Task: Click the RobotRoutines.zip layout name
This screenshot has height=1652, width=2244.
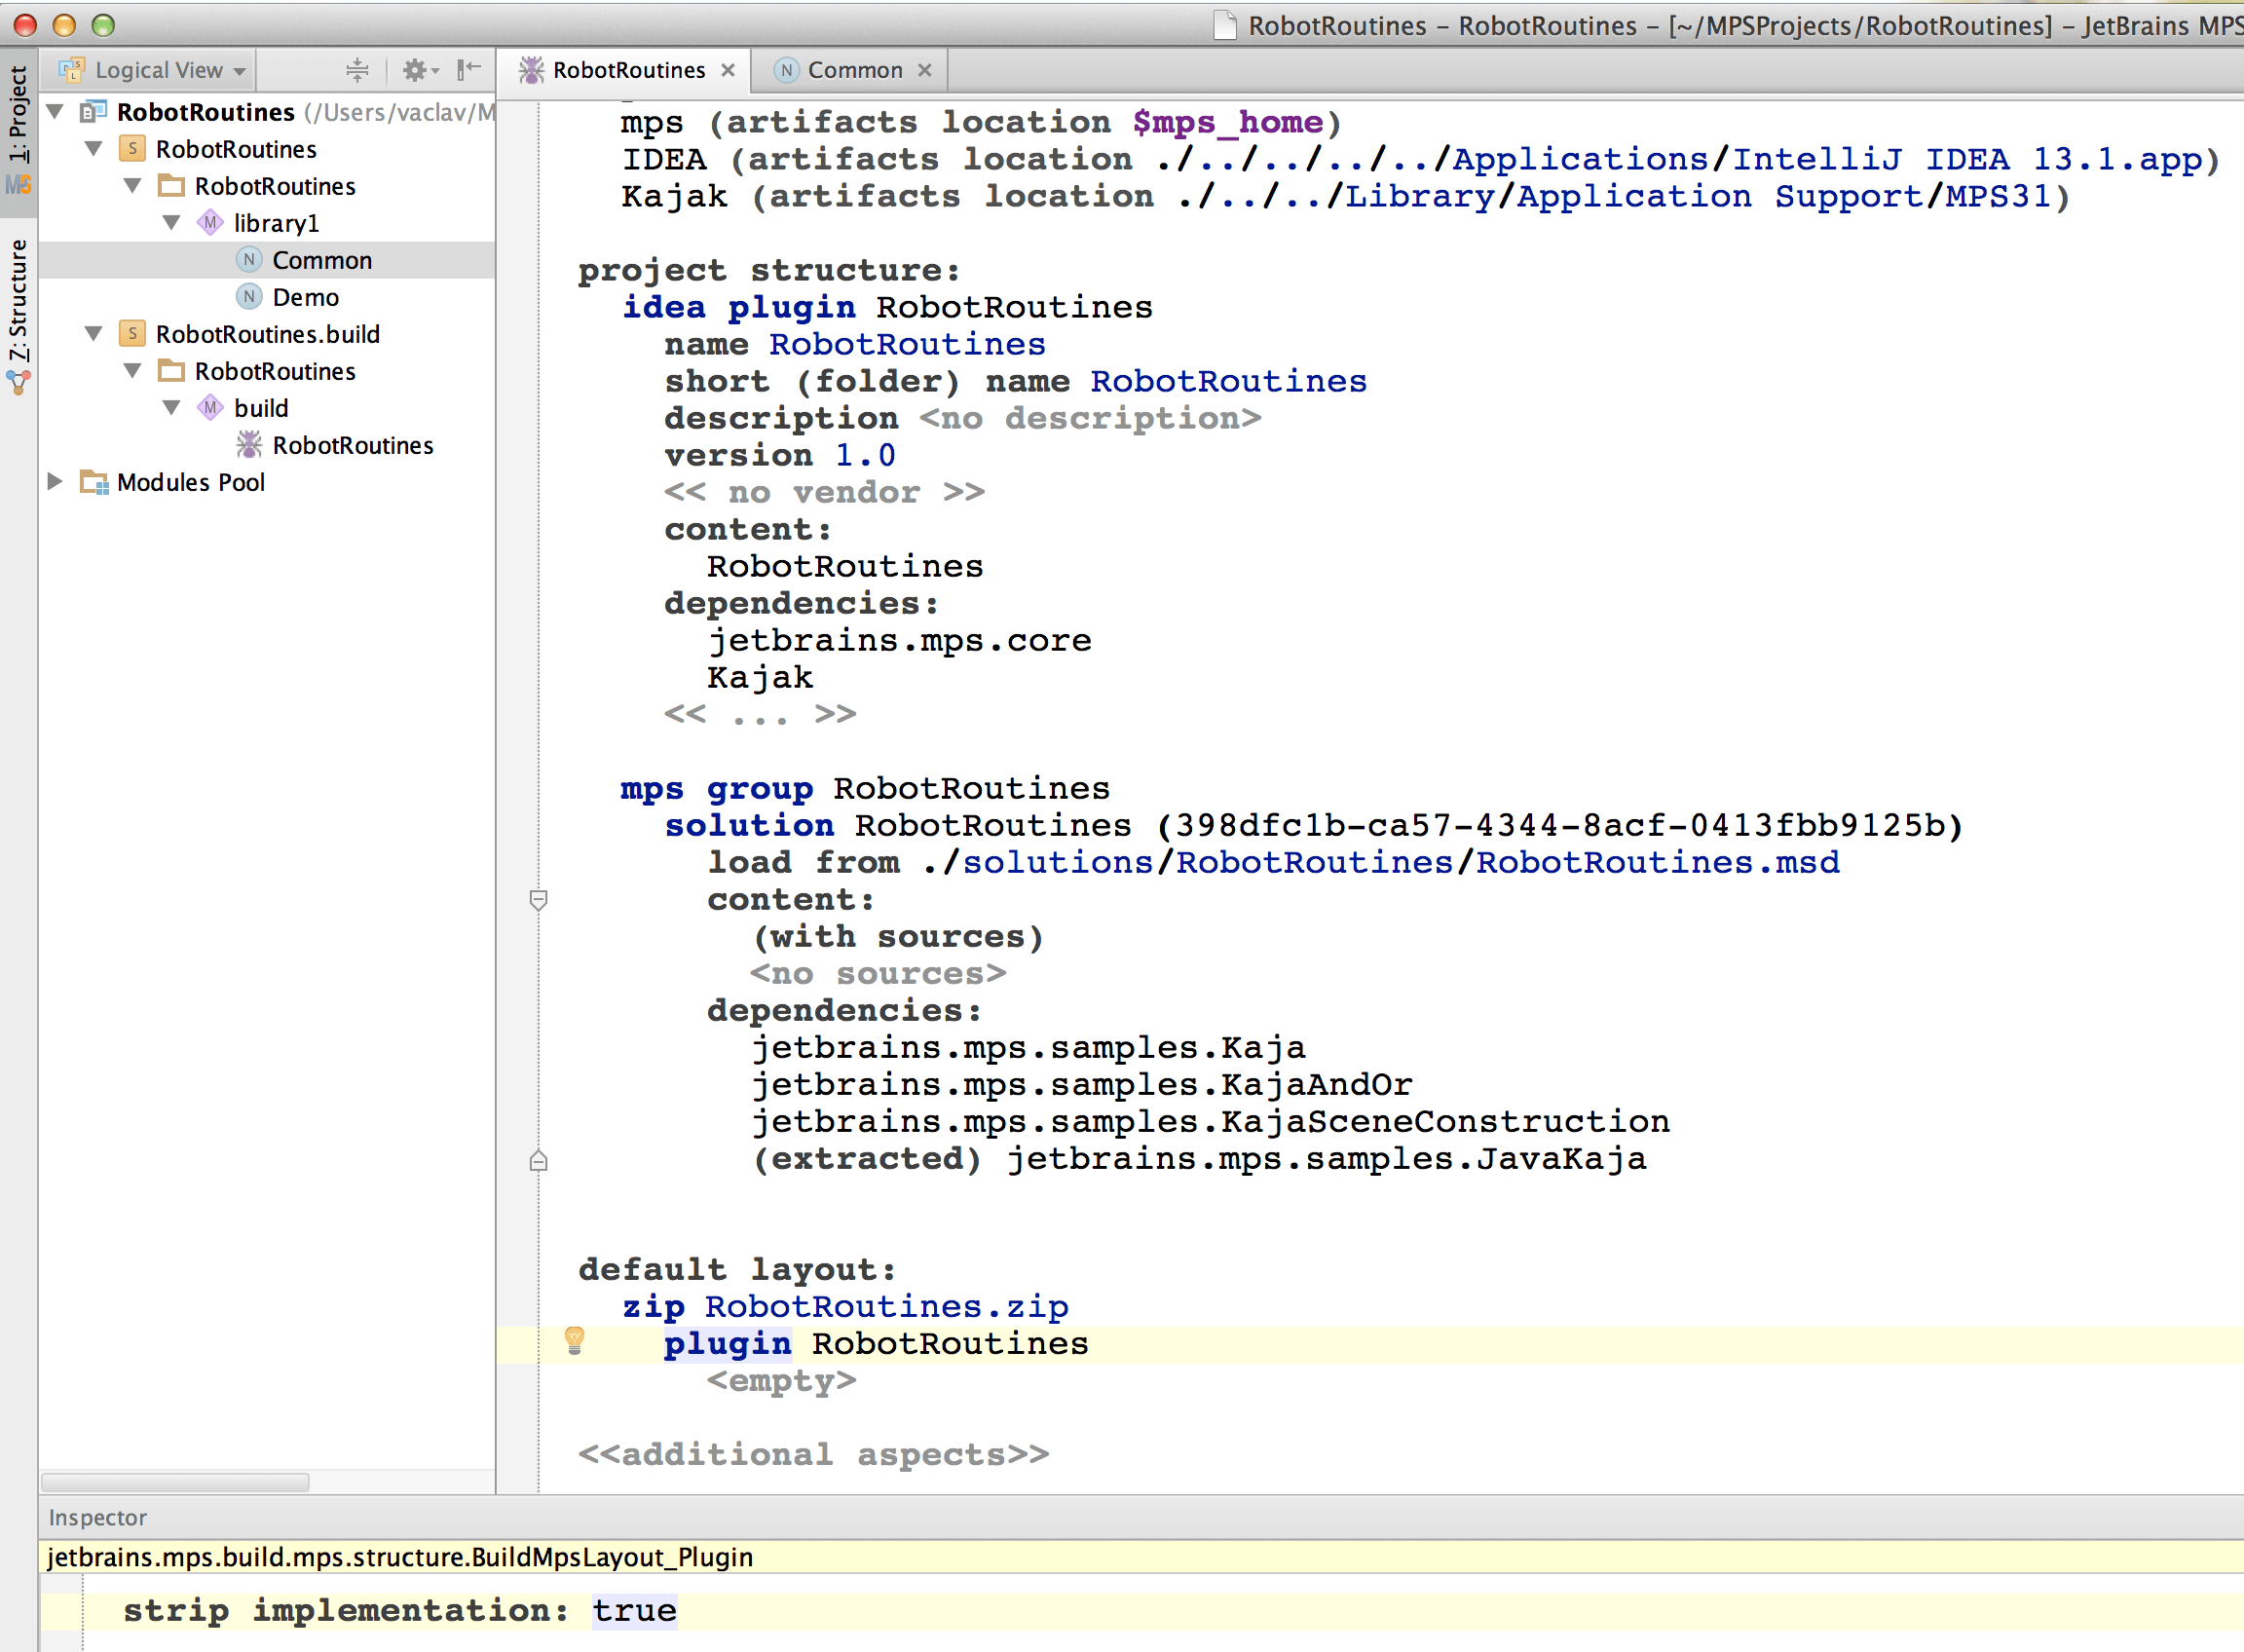Action: (x=886, y=1306)
